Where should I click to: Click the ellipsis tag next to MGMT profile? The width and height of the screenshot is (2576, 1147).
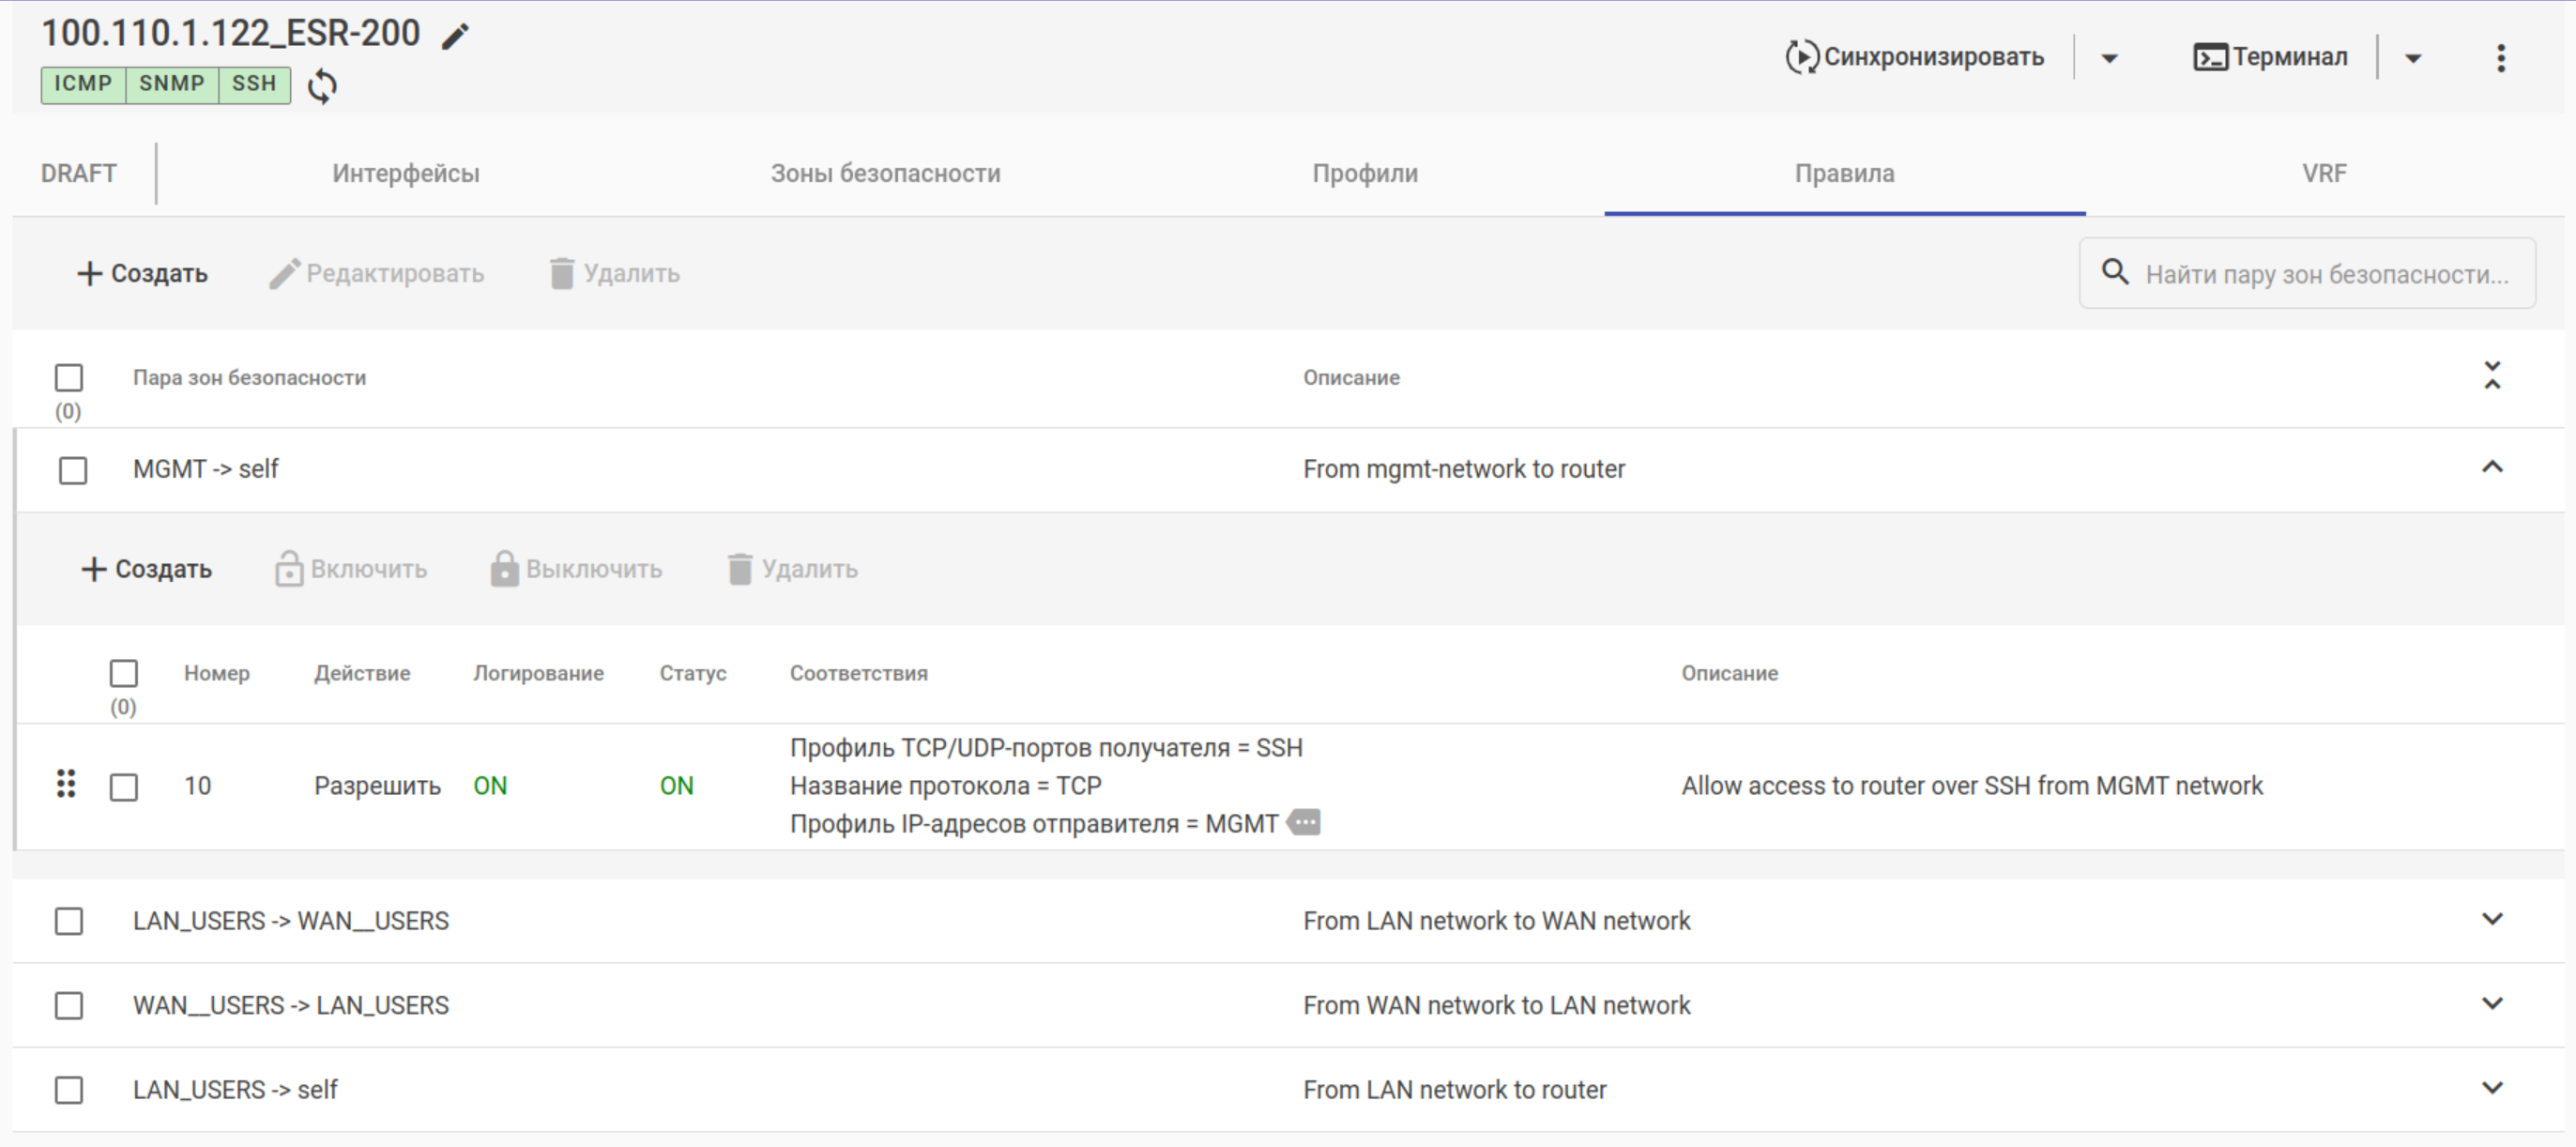click(x=1305, y=823)
